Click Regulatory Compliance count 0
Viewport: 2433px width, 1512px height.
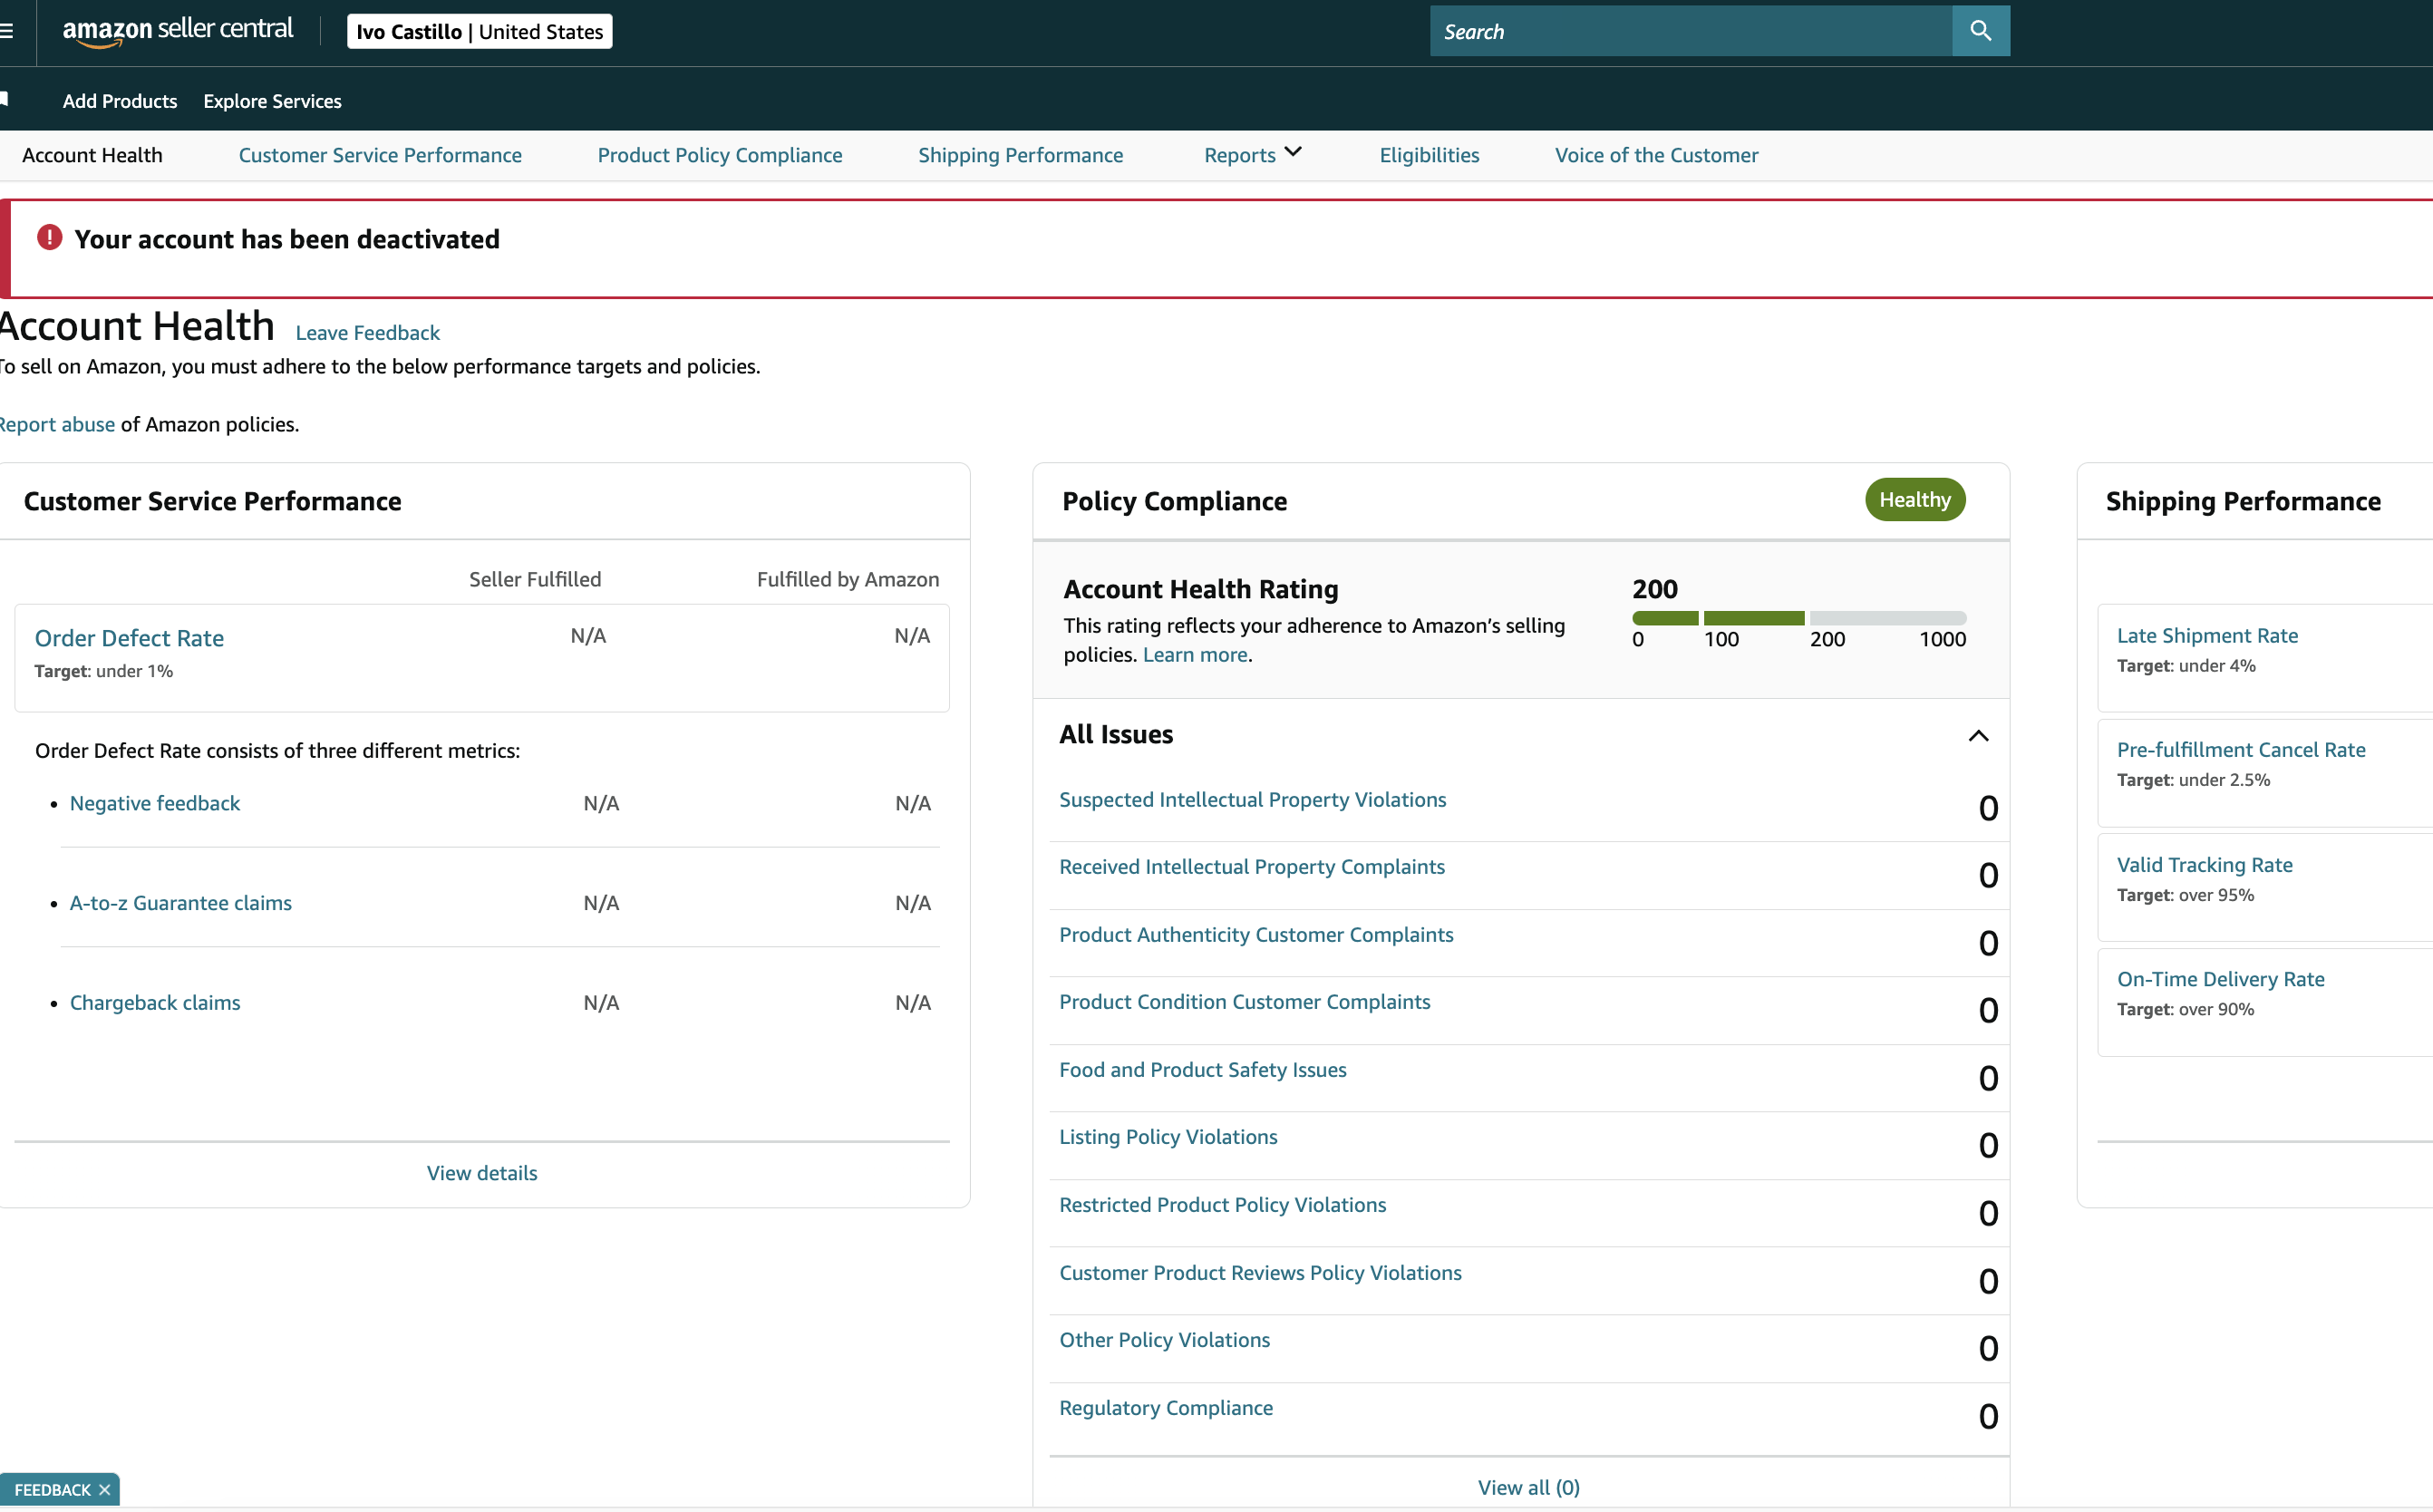(1988, 1415)
